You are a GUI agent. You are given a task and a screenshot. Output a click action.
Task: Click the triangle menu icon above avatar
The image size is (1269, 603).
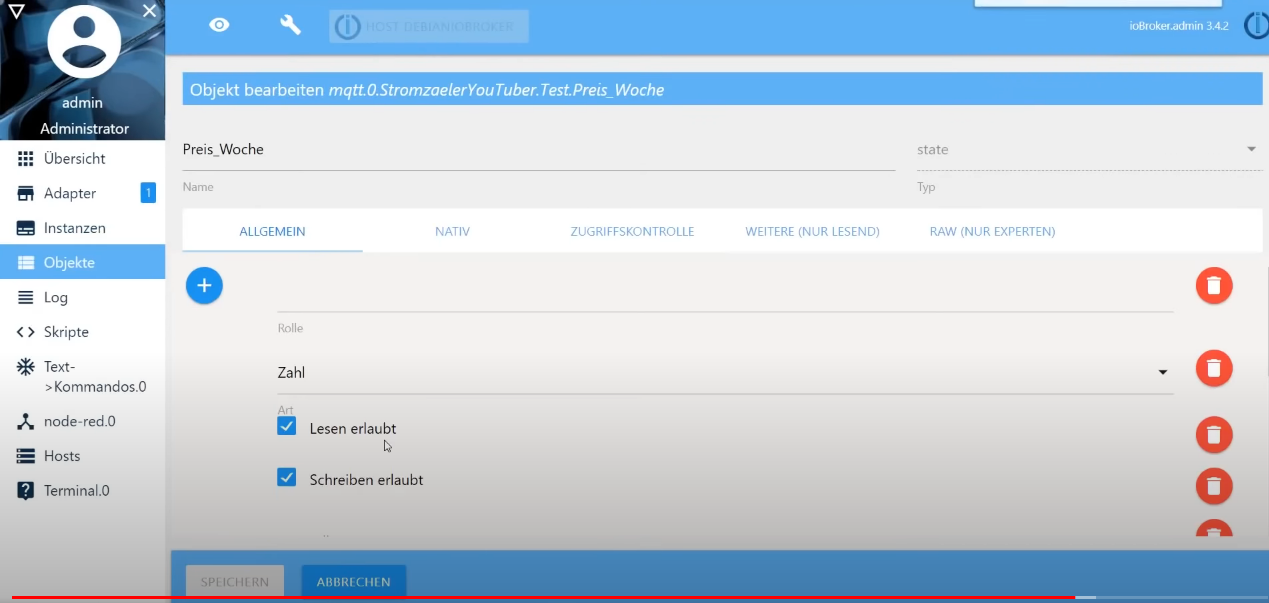click(15, 11)
